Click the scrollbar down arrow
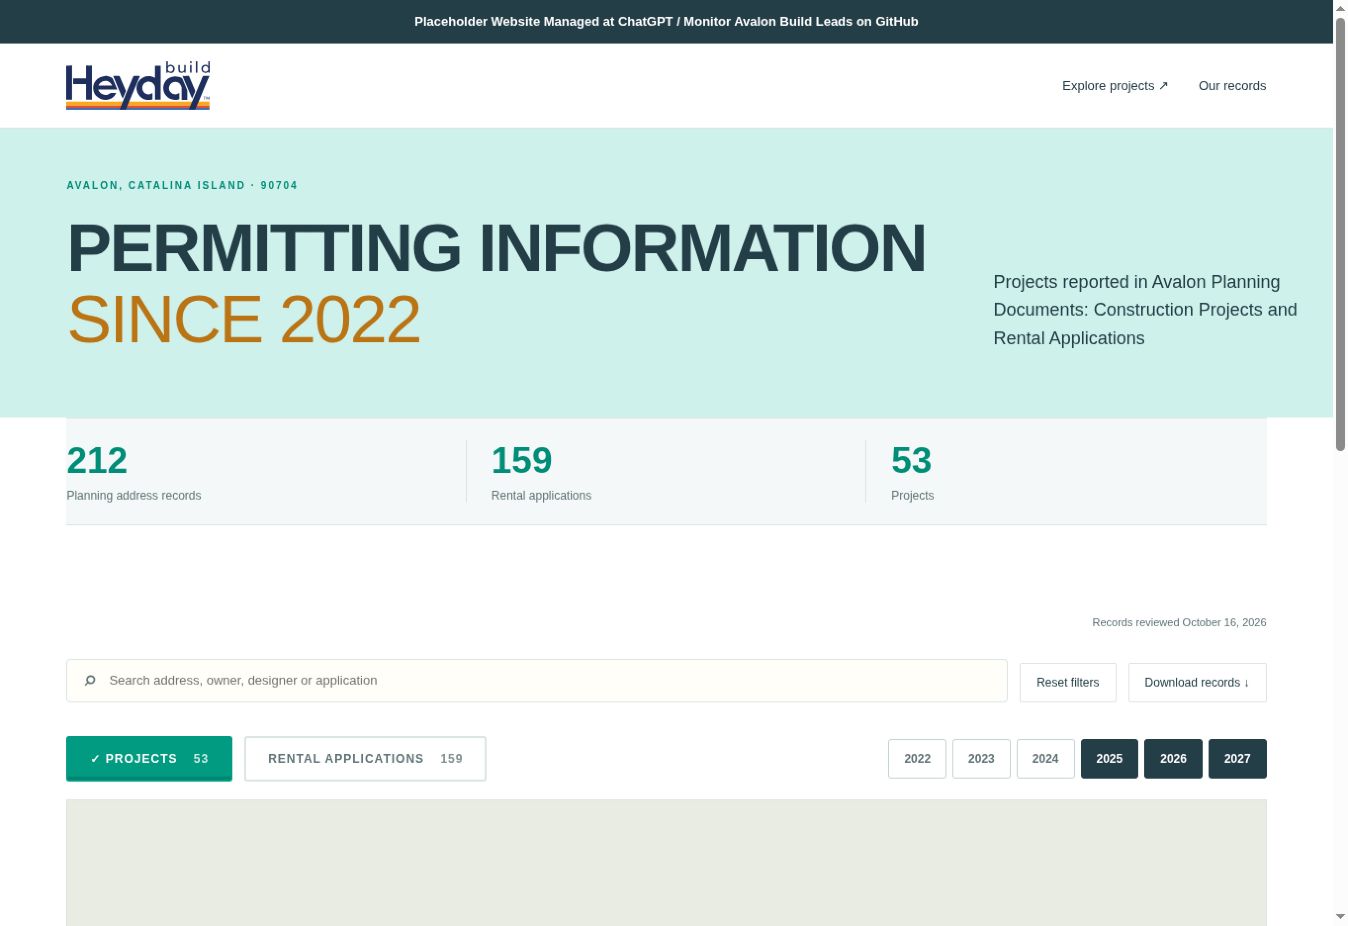 1340,917
